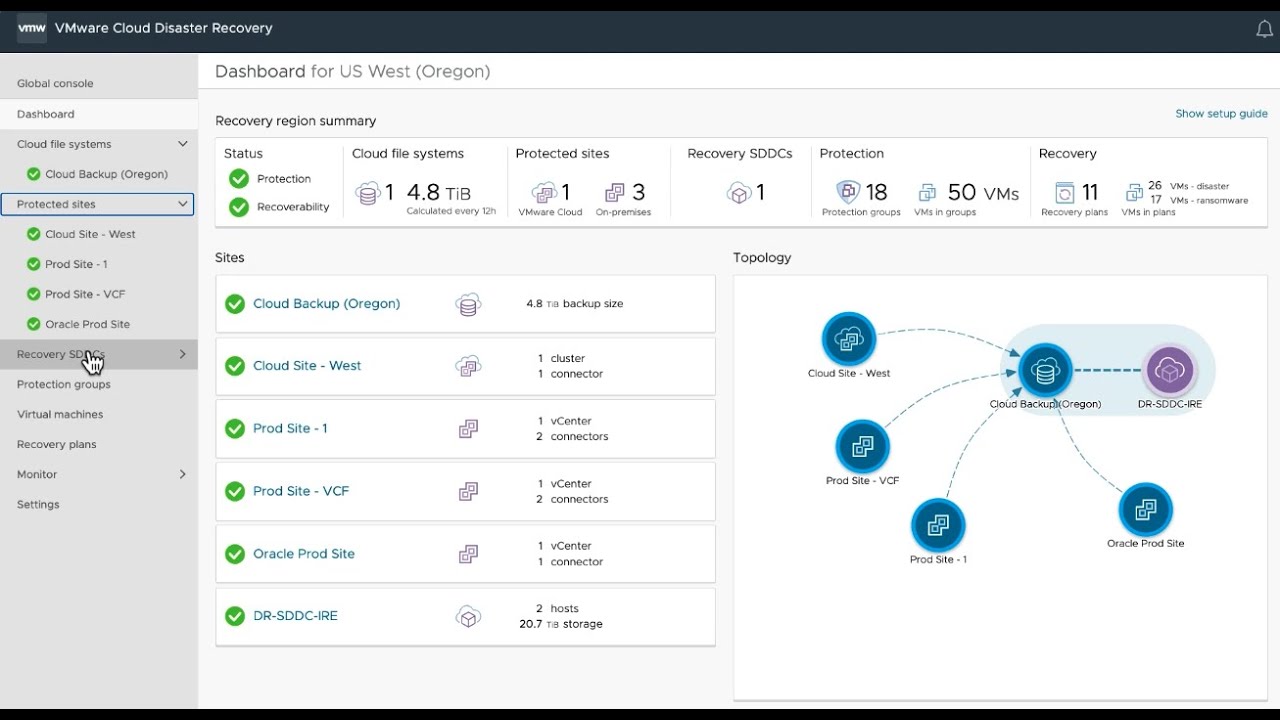Click the Recoverability status check icon

pyautogui.click(x=239, y=207)
